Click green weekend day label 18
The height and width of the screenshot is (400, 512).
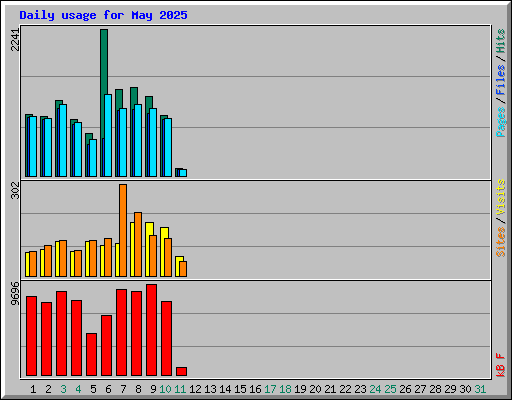pyautogui.click(x=285, y=389)
